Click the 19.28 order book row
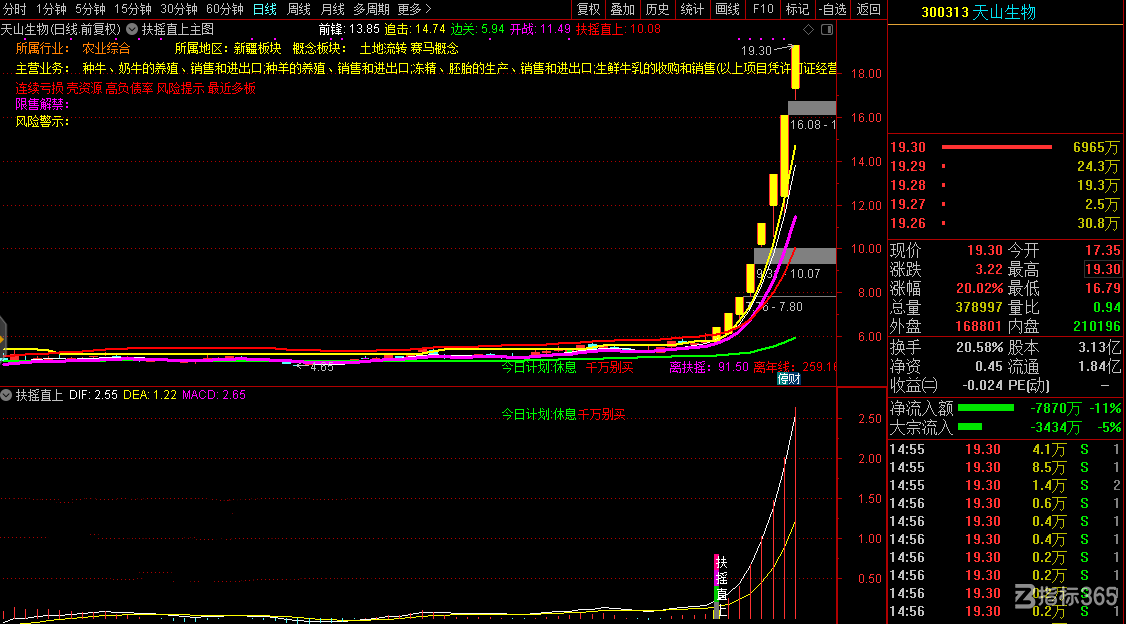 point(1004,185)
